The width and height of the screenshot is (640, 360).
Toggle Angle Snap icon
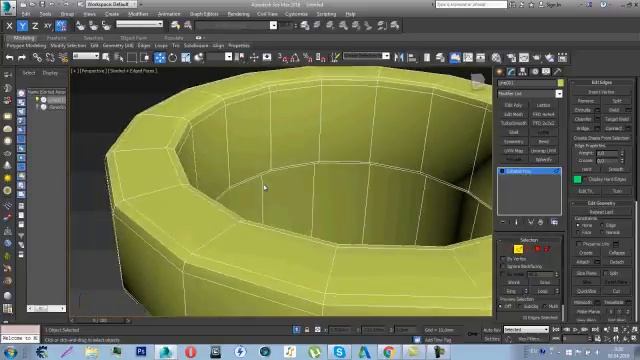pos(295,58)
